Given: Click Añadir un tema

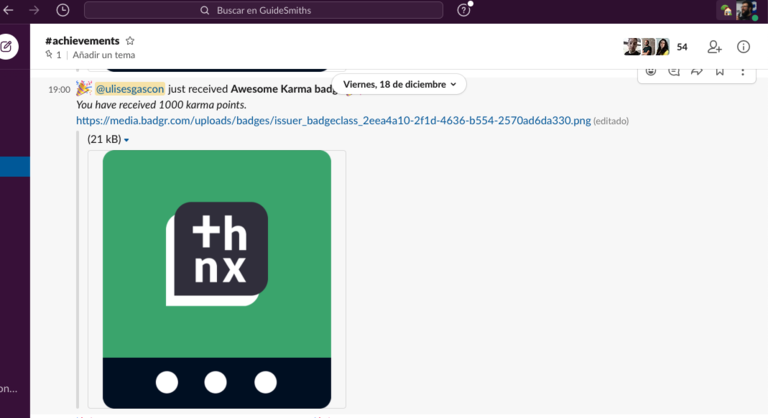Looking at the screenshot, I should pos(104,55).
